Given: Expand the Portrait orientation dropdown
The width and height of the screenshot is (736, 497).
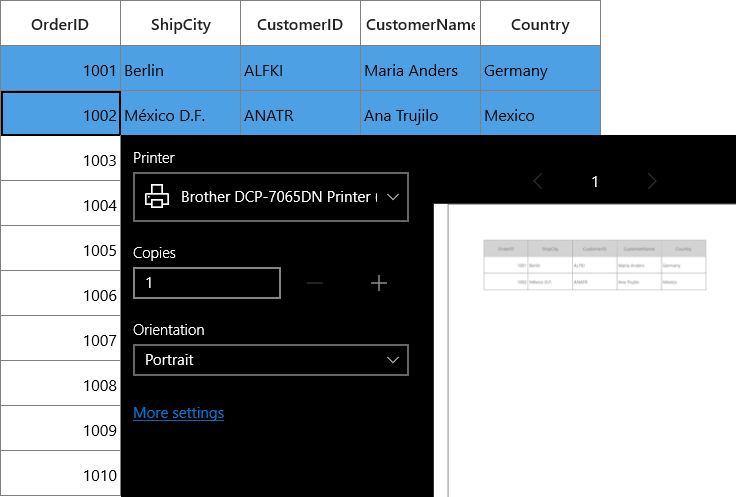Looking at the screenshot, I should point(271,360).
